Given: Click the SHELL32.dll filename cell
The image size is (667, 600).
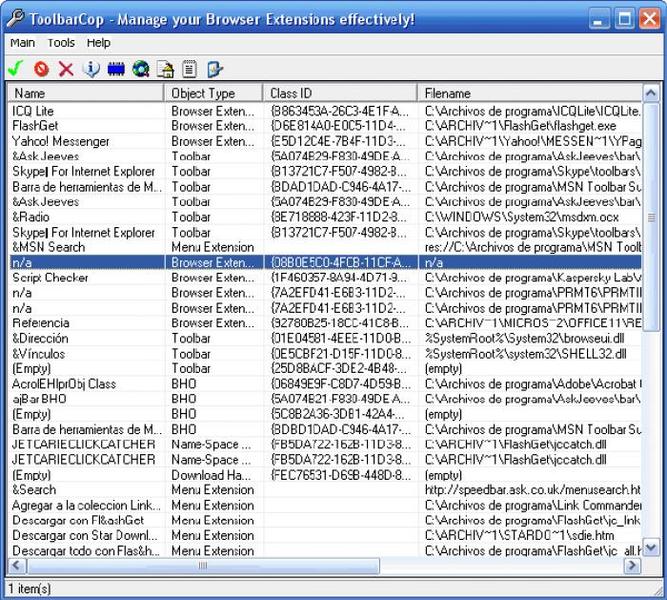Looking at the screenshot, I should 525,354.
